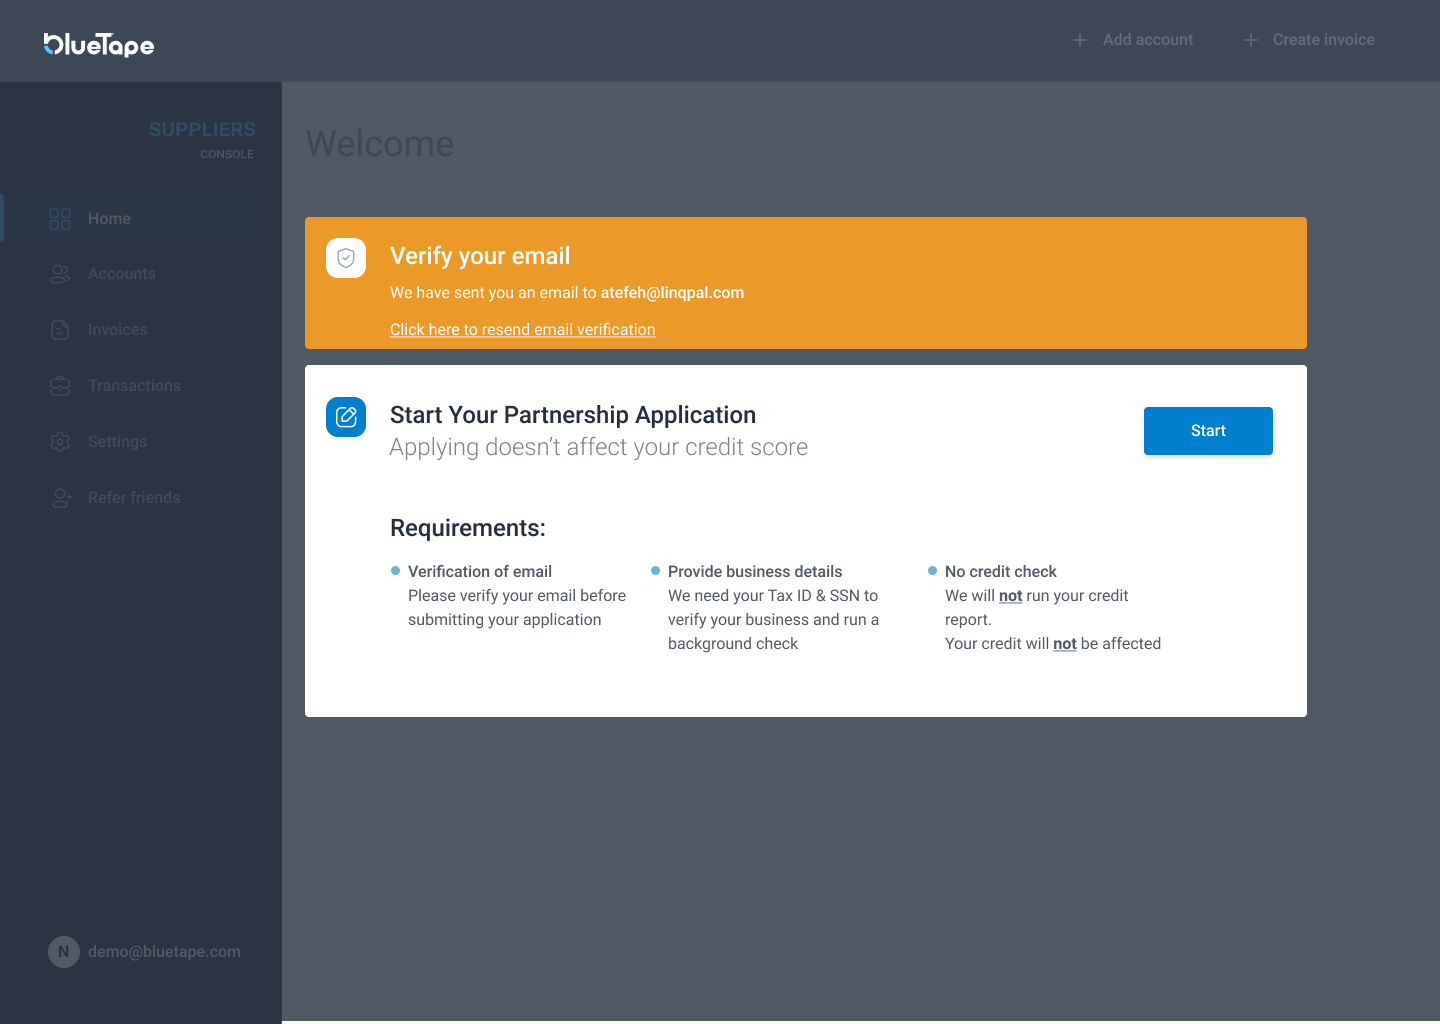This screenshot has width=1440, height=1024.
Task: Click the Create invoice button
Action: (1309, 40)
